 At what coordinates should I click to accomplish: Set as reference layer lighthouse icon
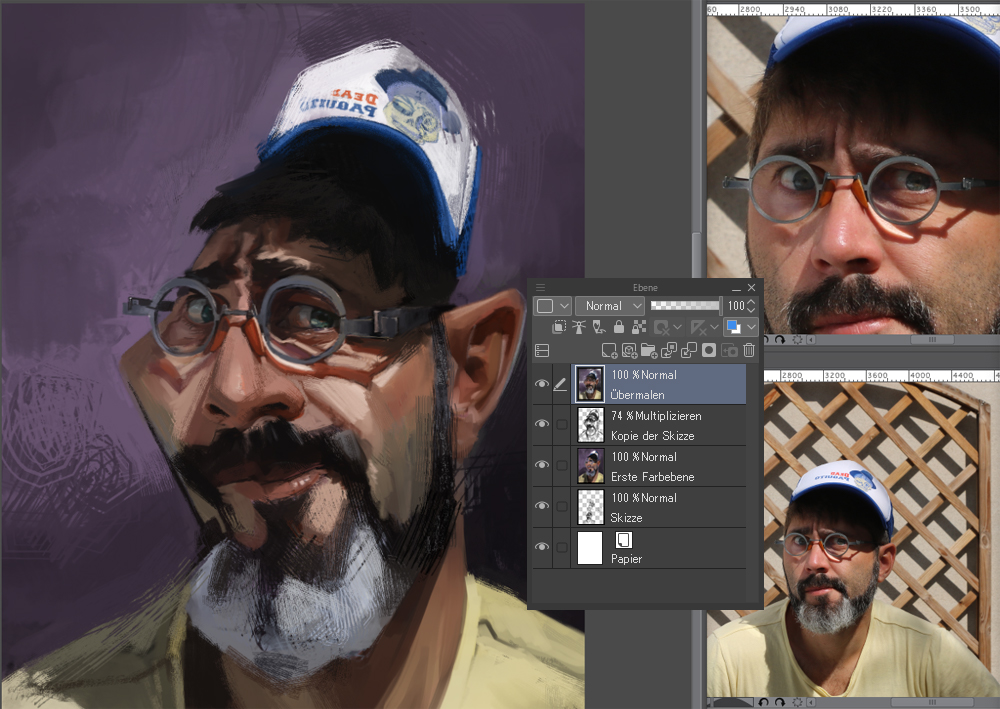[579, 327]
